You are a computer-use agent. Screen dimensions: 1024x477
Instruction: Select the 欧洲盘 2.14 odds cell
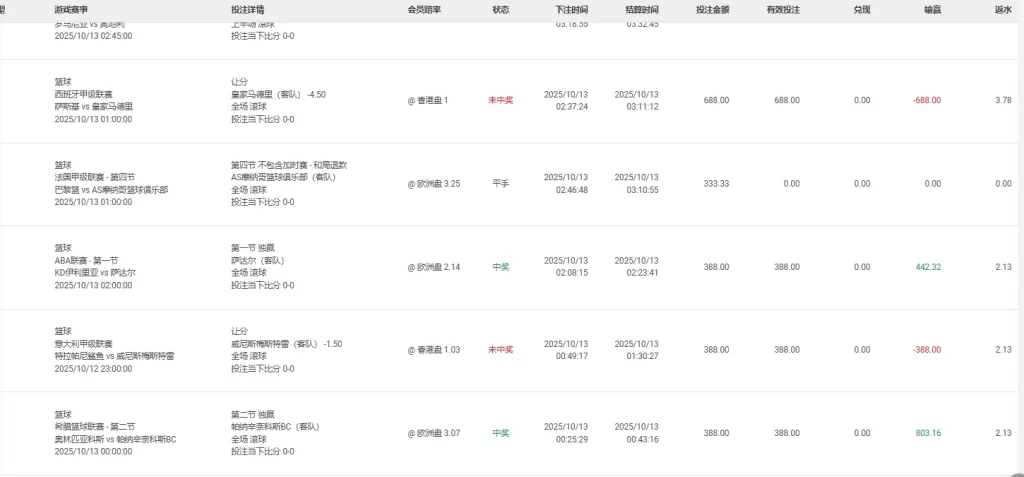pos(434,267)
